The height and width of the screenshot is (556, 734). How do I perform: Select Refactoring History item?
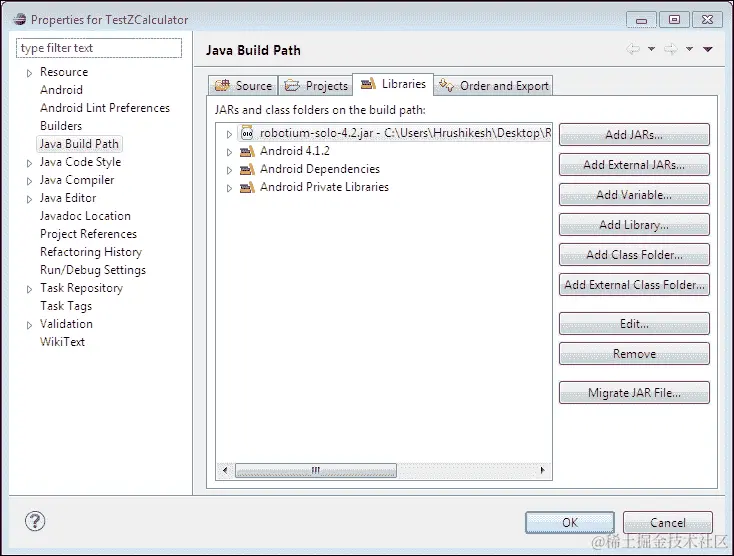(91, 252)
